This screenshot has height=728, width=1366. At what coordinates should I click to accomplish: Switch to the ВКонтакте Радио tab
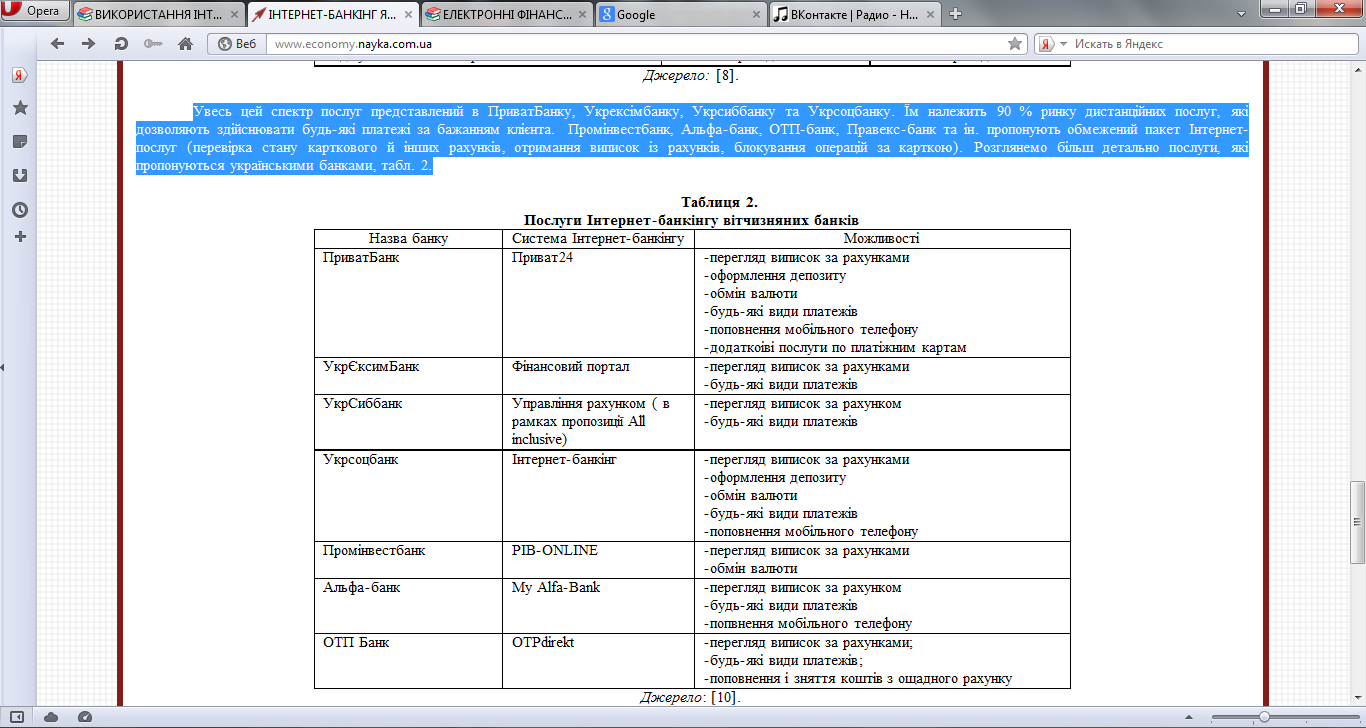point(854,14)
